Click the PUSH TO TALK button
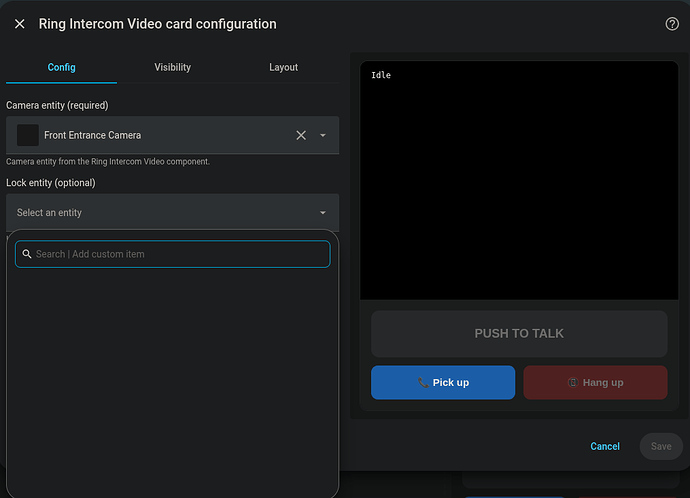The height and width of the screenshot is (498, 690). 519,333
